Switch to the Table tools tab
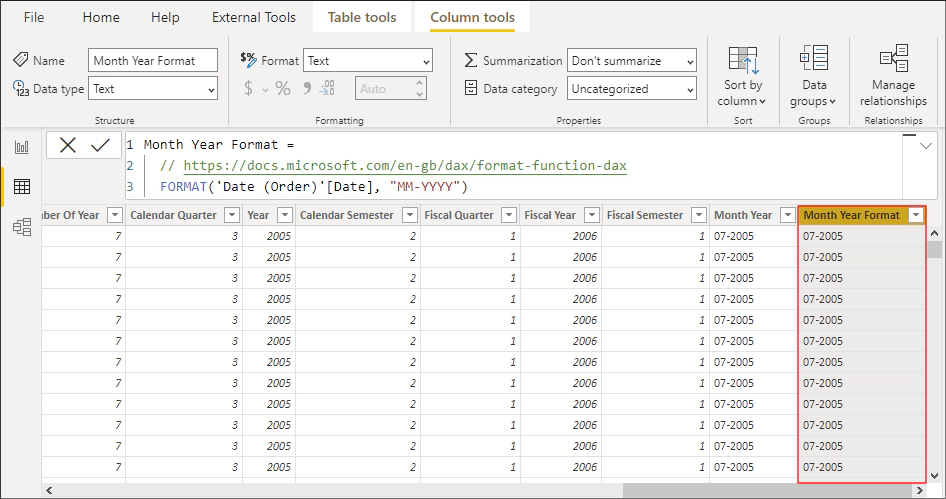Viewport: 946px width, 499px height. click(x=362, y=17)
